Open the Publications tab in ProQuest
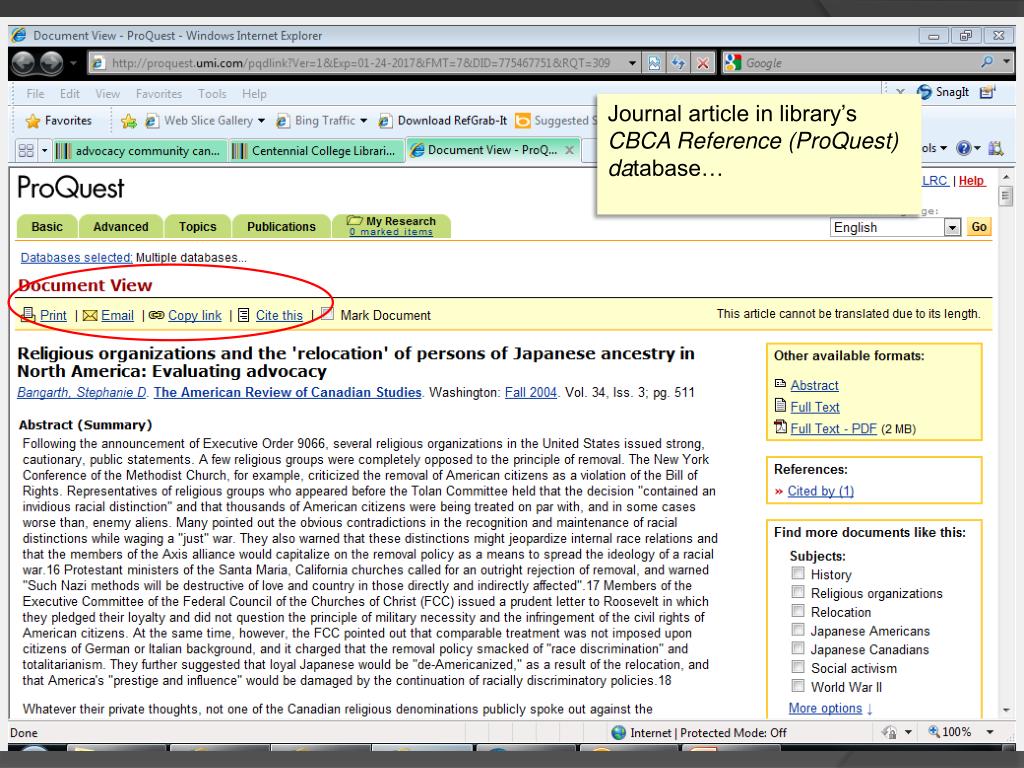This screenshot has width=1024, height=768. pyautogui.click(x=281, y=227)
